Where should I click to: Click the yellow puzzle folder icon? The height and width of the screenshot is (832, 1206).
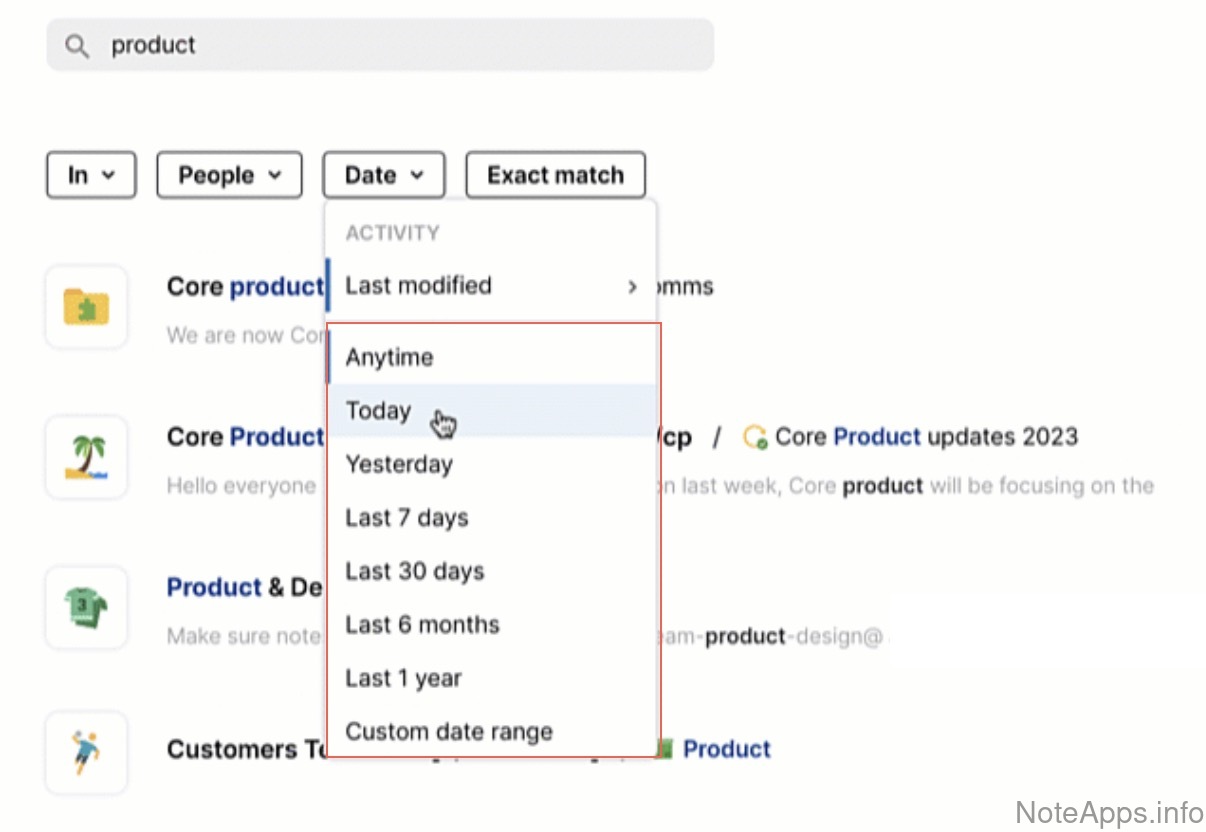[87, 306]
